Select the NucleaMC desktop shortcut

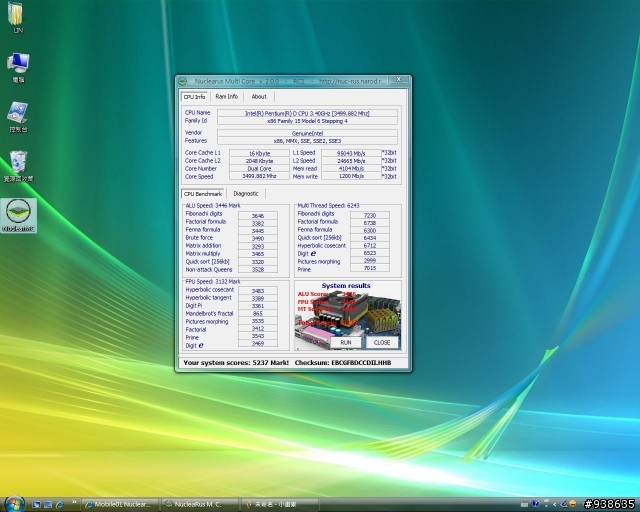(x=18, y=216)
